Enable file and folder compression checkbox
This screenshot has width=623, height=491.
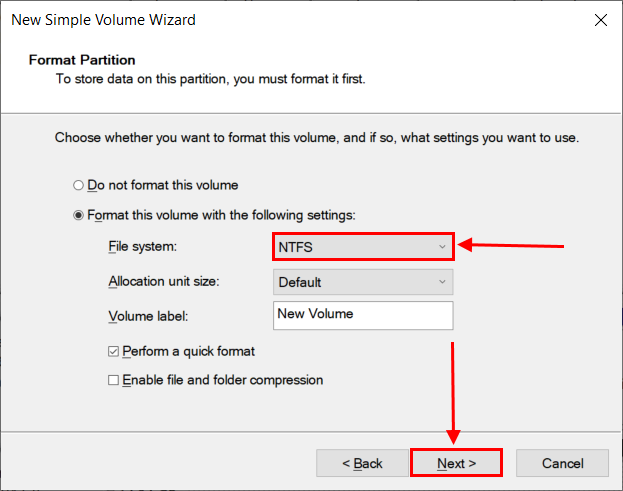click(x=113, y=380)
